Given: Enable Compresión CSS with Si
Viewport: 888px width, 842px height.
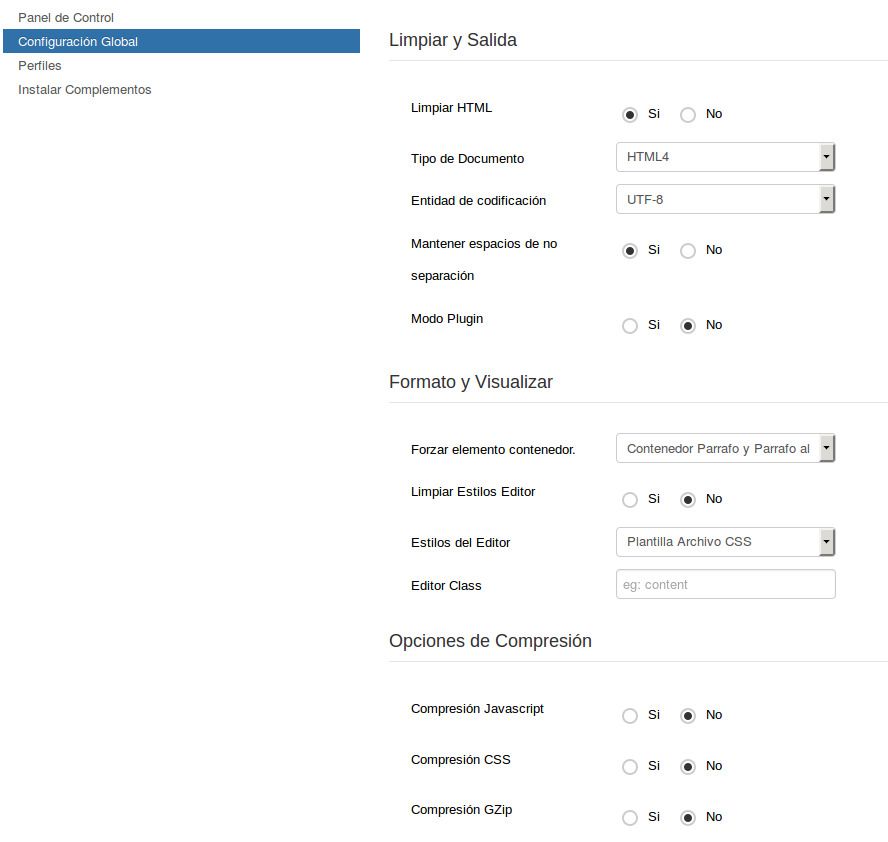Looking at the screenshot, I should click(629, 767).
